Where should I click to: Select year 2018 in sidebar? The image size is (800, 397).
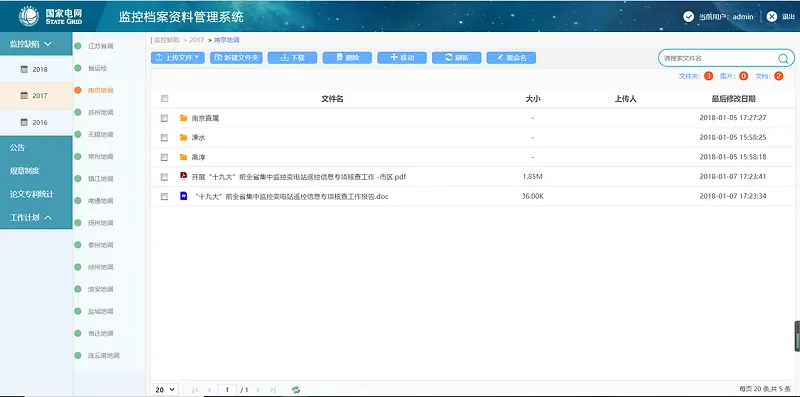click(x=36, y=69)
